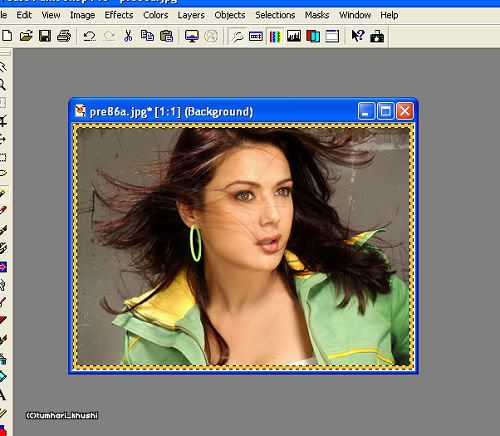The image size is (500, 436).
Task: Start full screen preview with the monitor icon
Action: (192, 36)
